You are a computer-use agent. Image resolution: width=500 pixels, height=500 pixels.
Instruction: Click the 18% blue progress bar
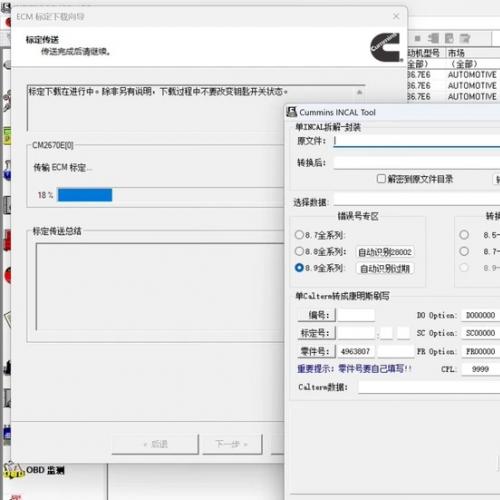click(x=85, y=195)
